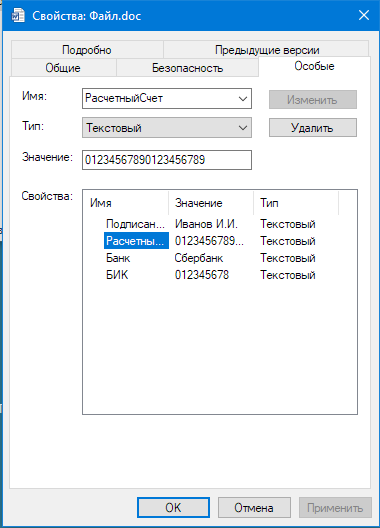Image resolution: width=380 pixels, height=528 pixels.
Task: Sort by the Значение column header
Action: [x=211, y=203]
